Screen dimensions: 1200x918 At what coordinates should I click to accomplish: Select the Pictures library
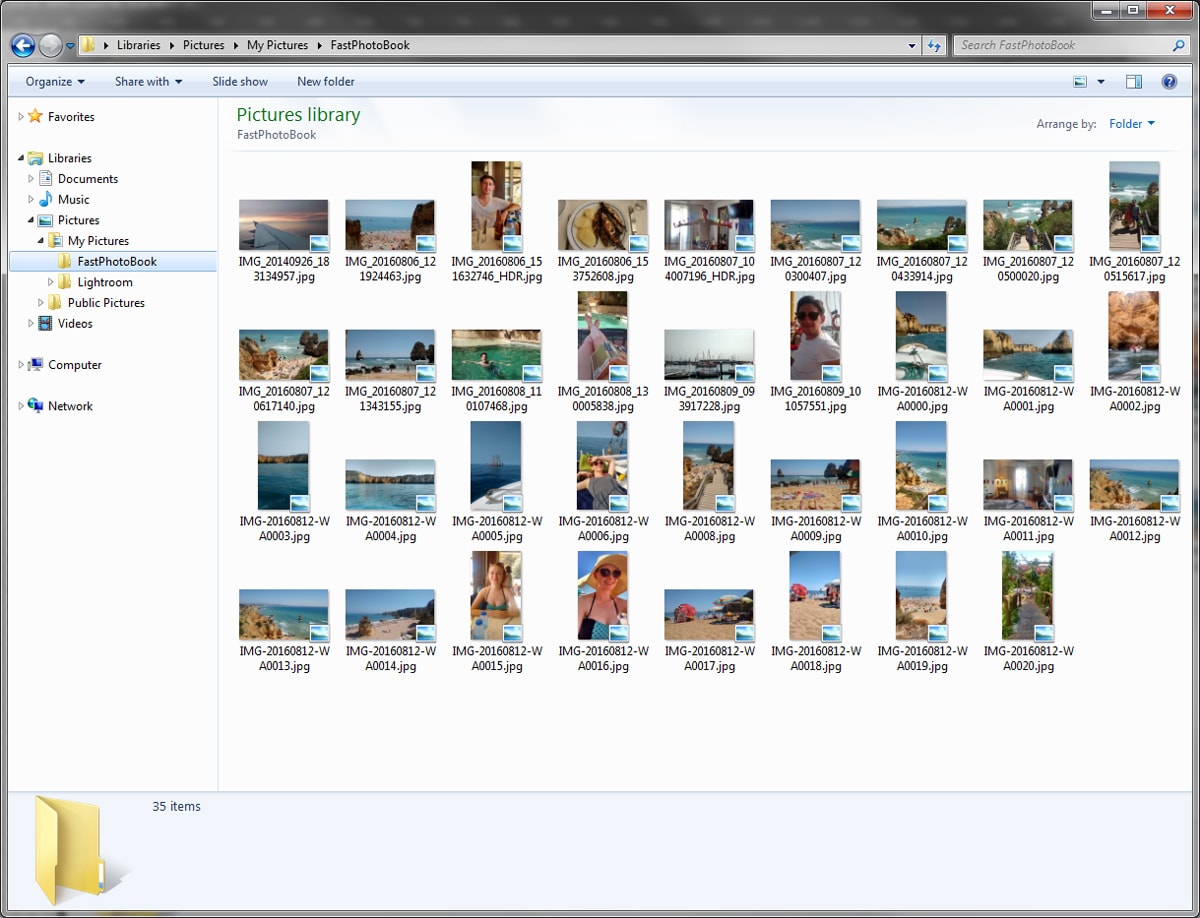pyautogui.click(x=78, y=220)
